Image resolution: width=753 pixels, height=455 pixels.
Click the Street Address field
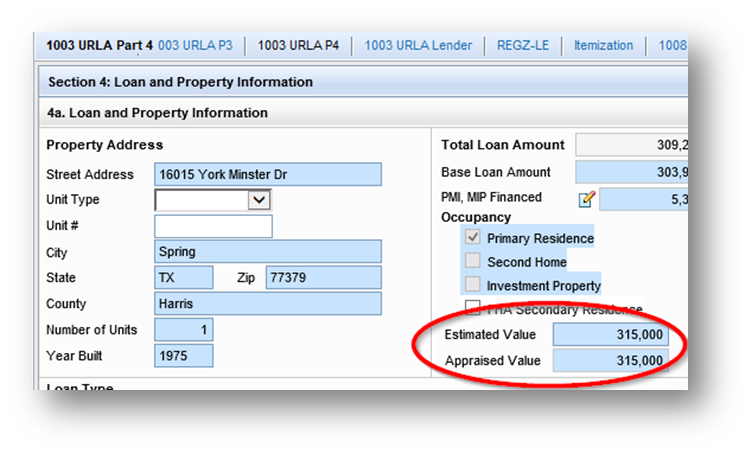coord(268,174)
